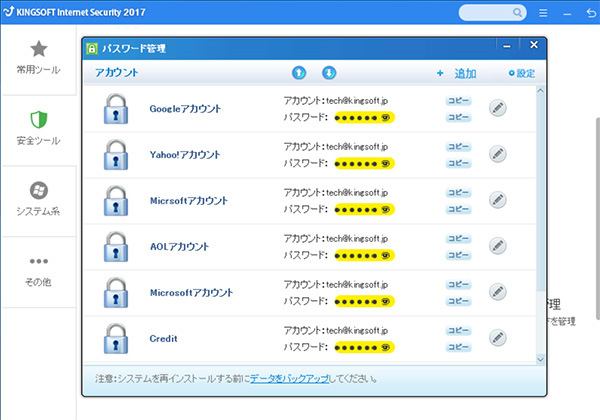
Task: Select the Yahoo!アカウント entry name
Action: pyautogui.click(x=185, y=155)
